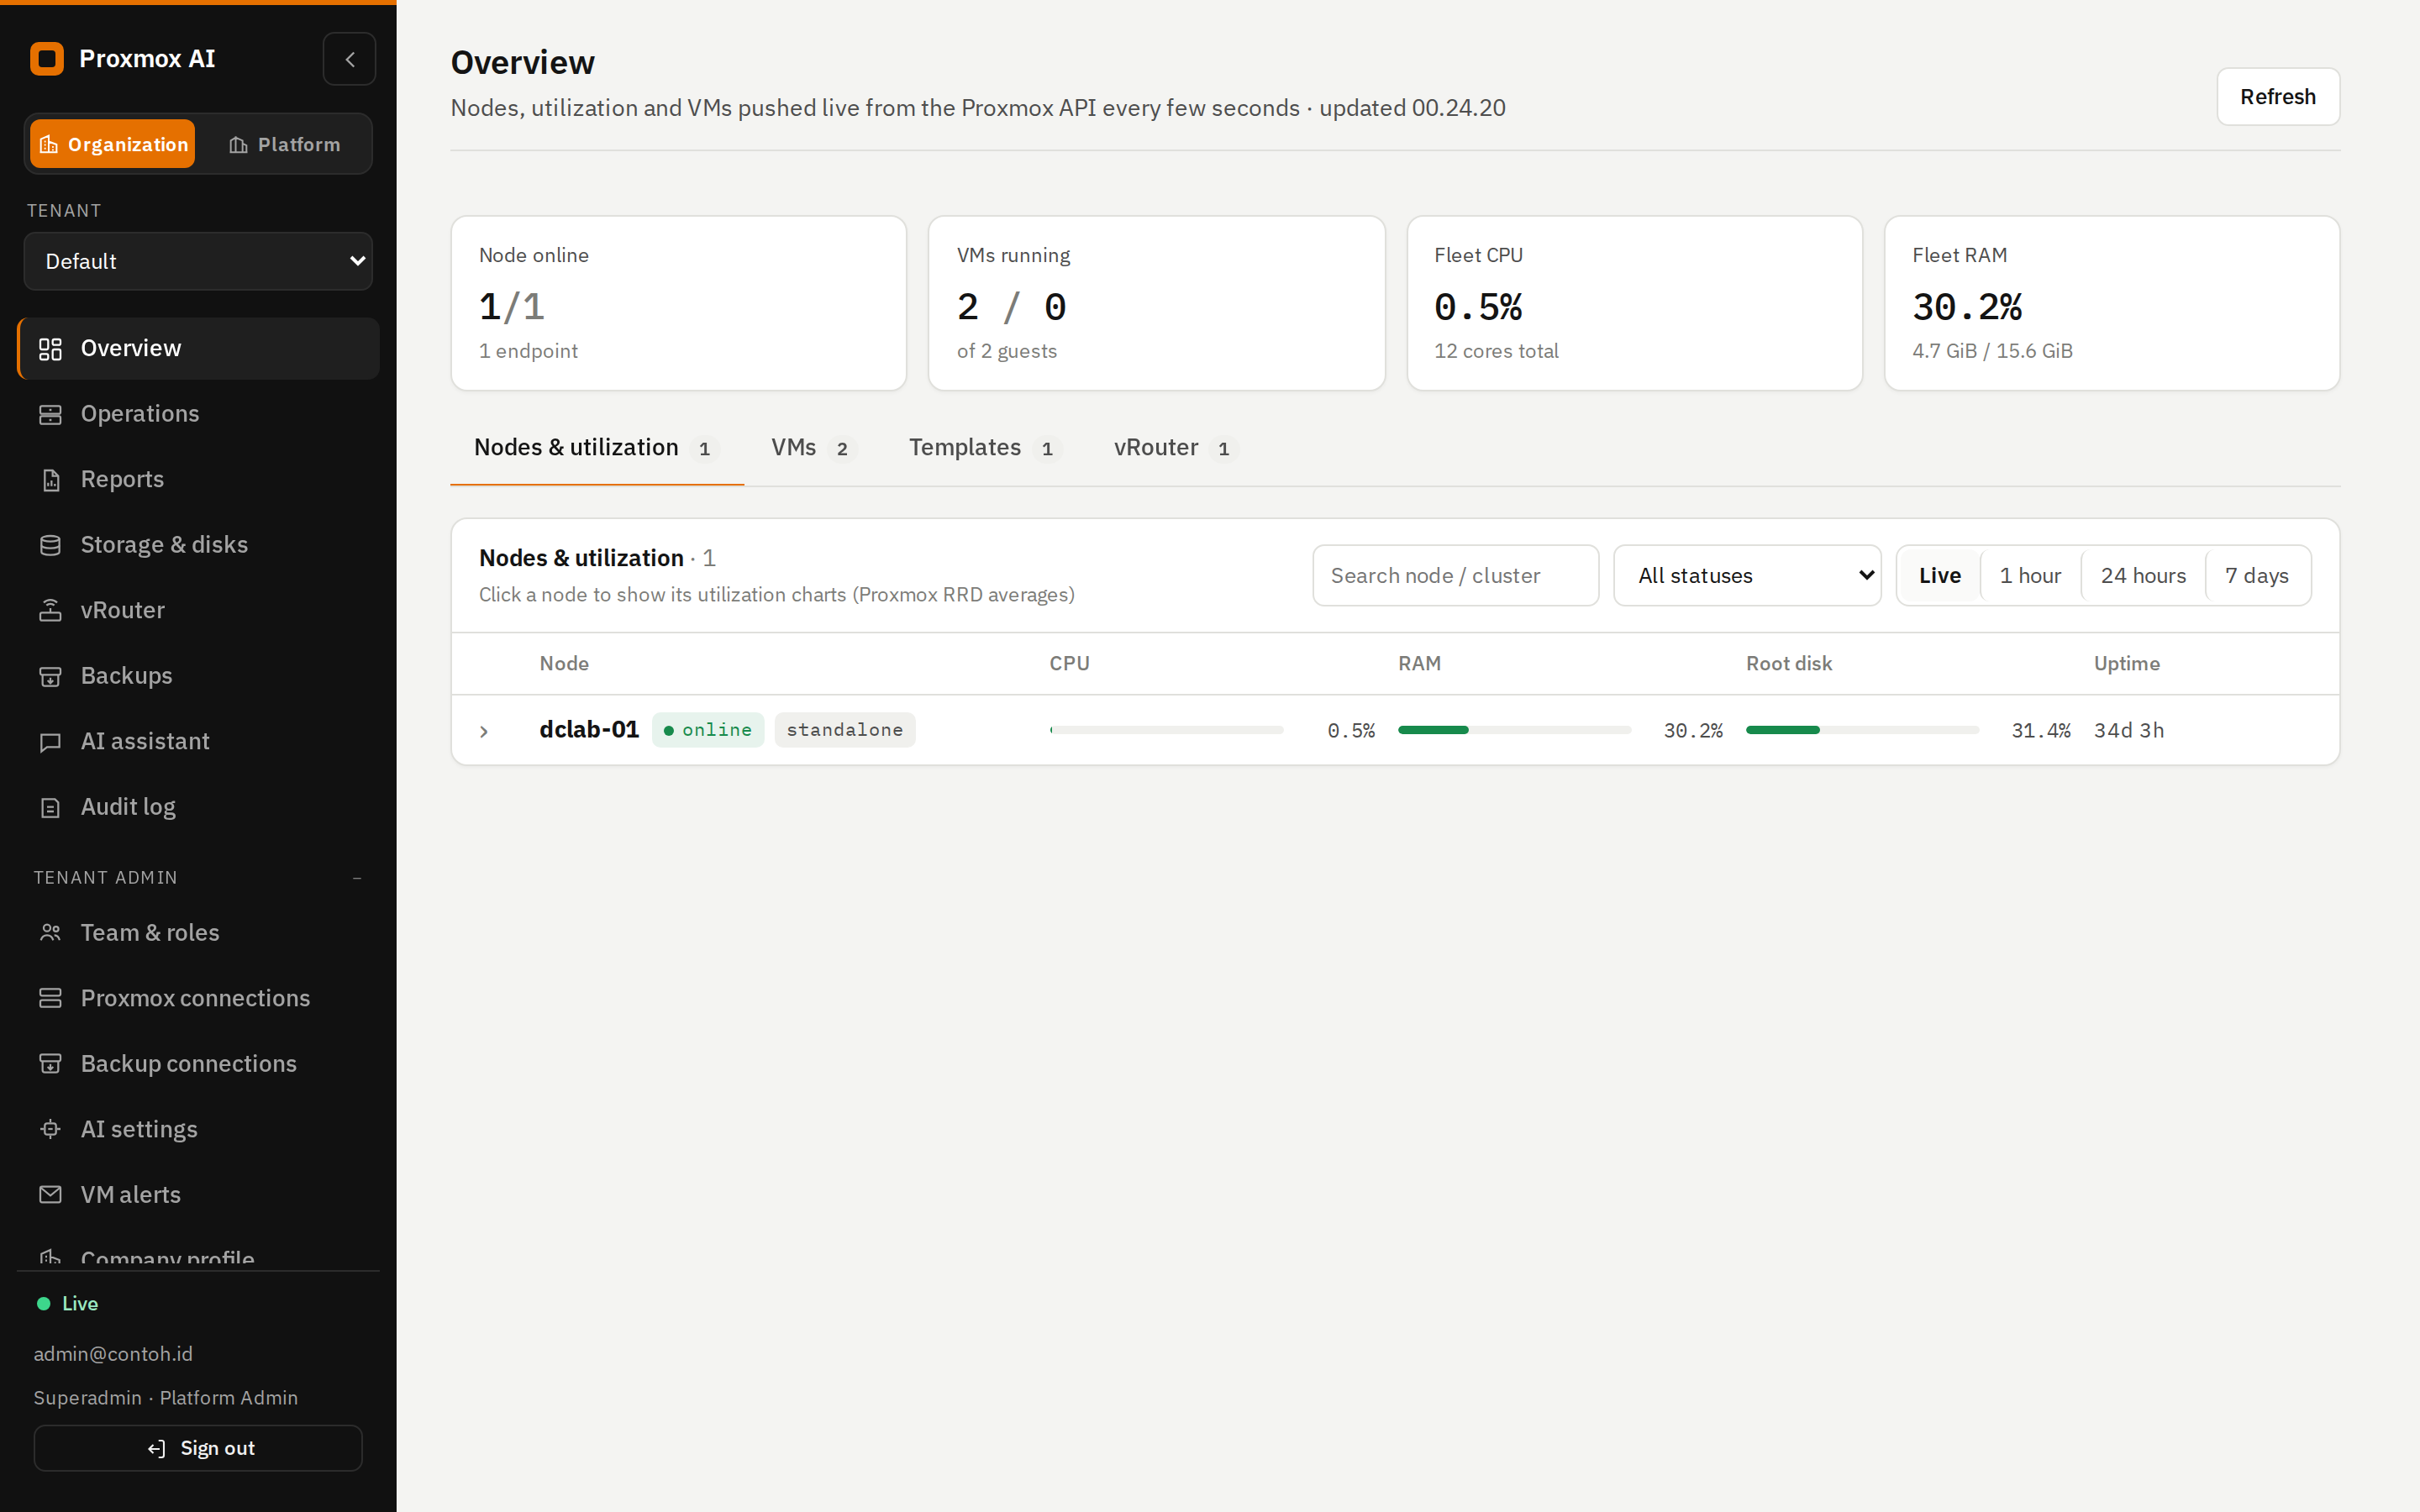
Task: Open the AI settings chip icon
Action: pos(50,1129)
